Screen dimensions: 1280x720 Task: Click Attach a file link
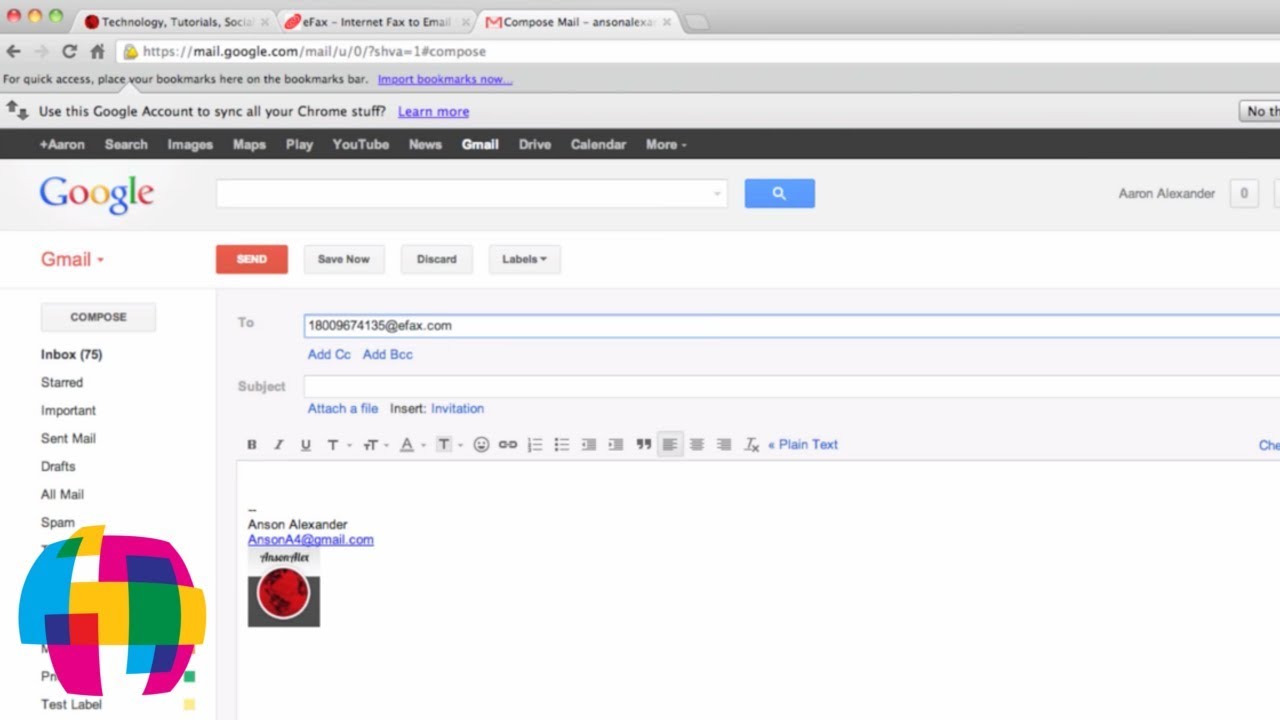click(343, 409)
